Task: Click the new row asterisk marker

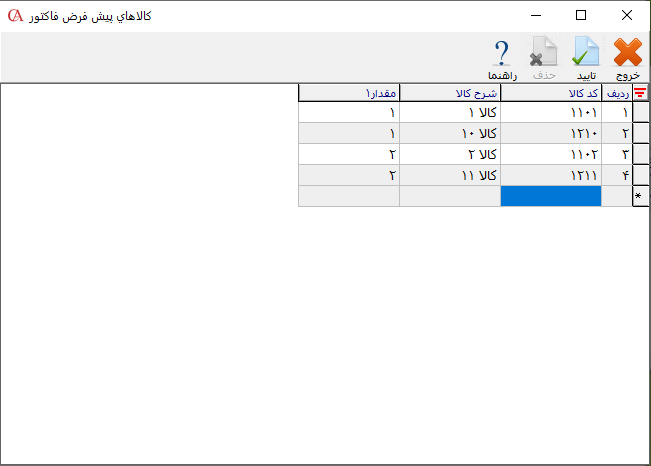Action: (x=641, y=197)
